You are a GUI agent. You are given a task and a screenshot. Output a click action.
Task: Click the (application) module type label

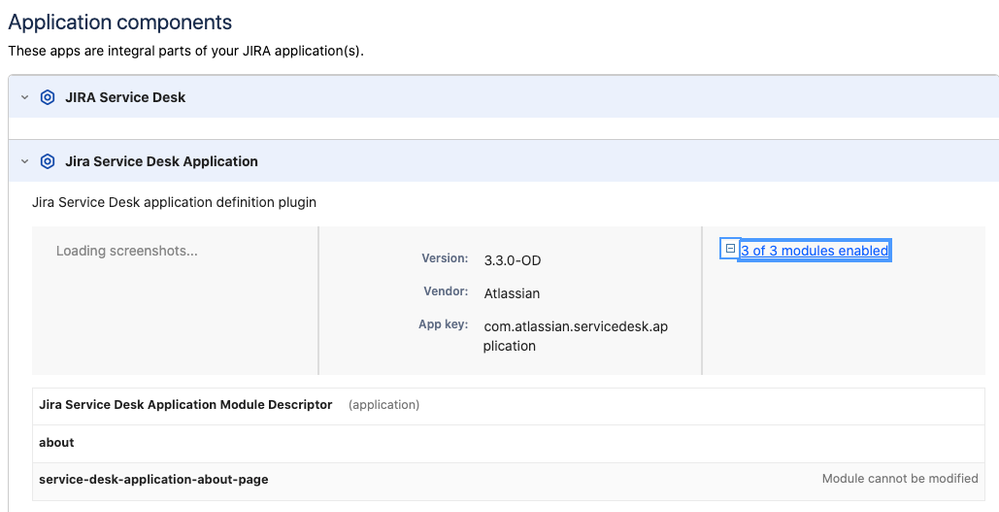pyautogui.click(x=384, y=405)
